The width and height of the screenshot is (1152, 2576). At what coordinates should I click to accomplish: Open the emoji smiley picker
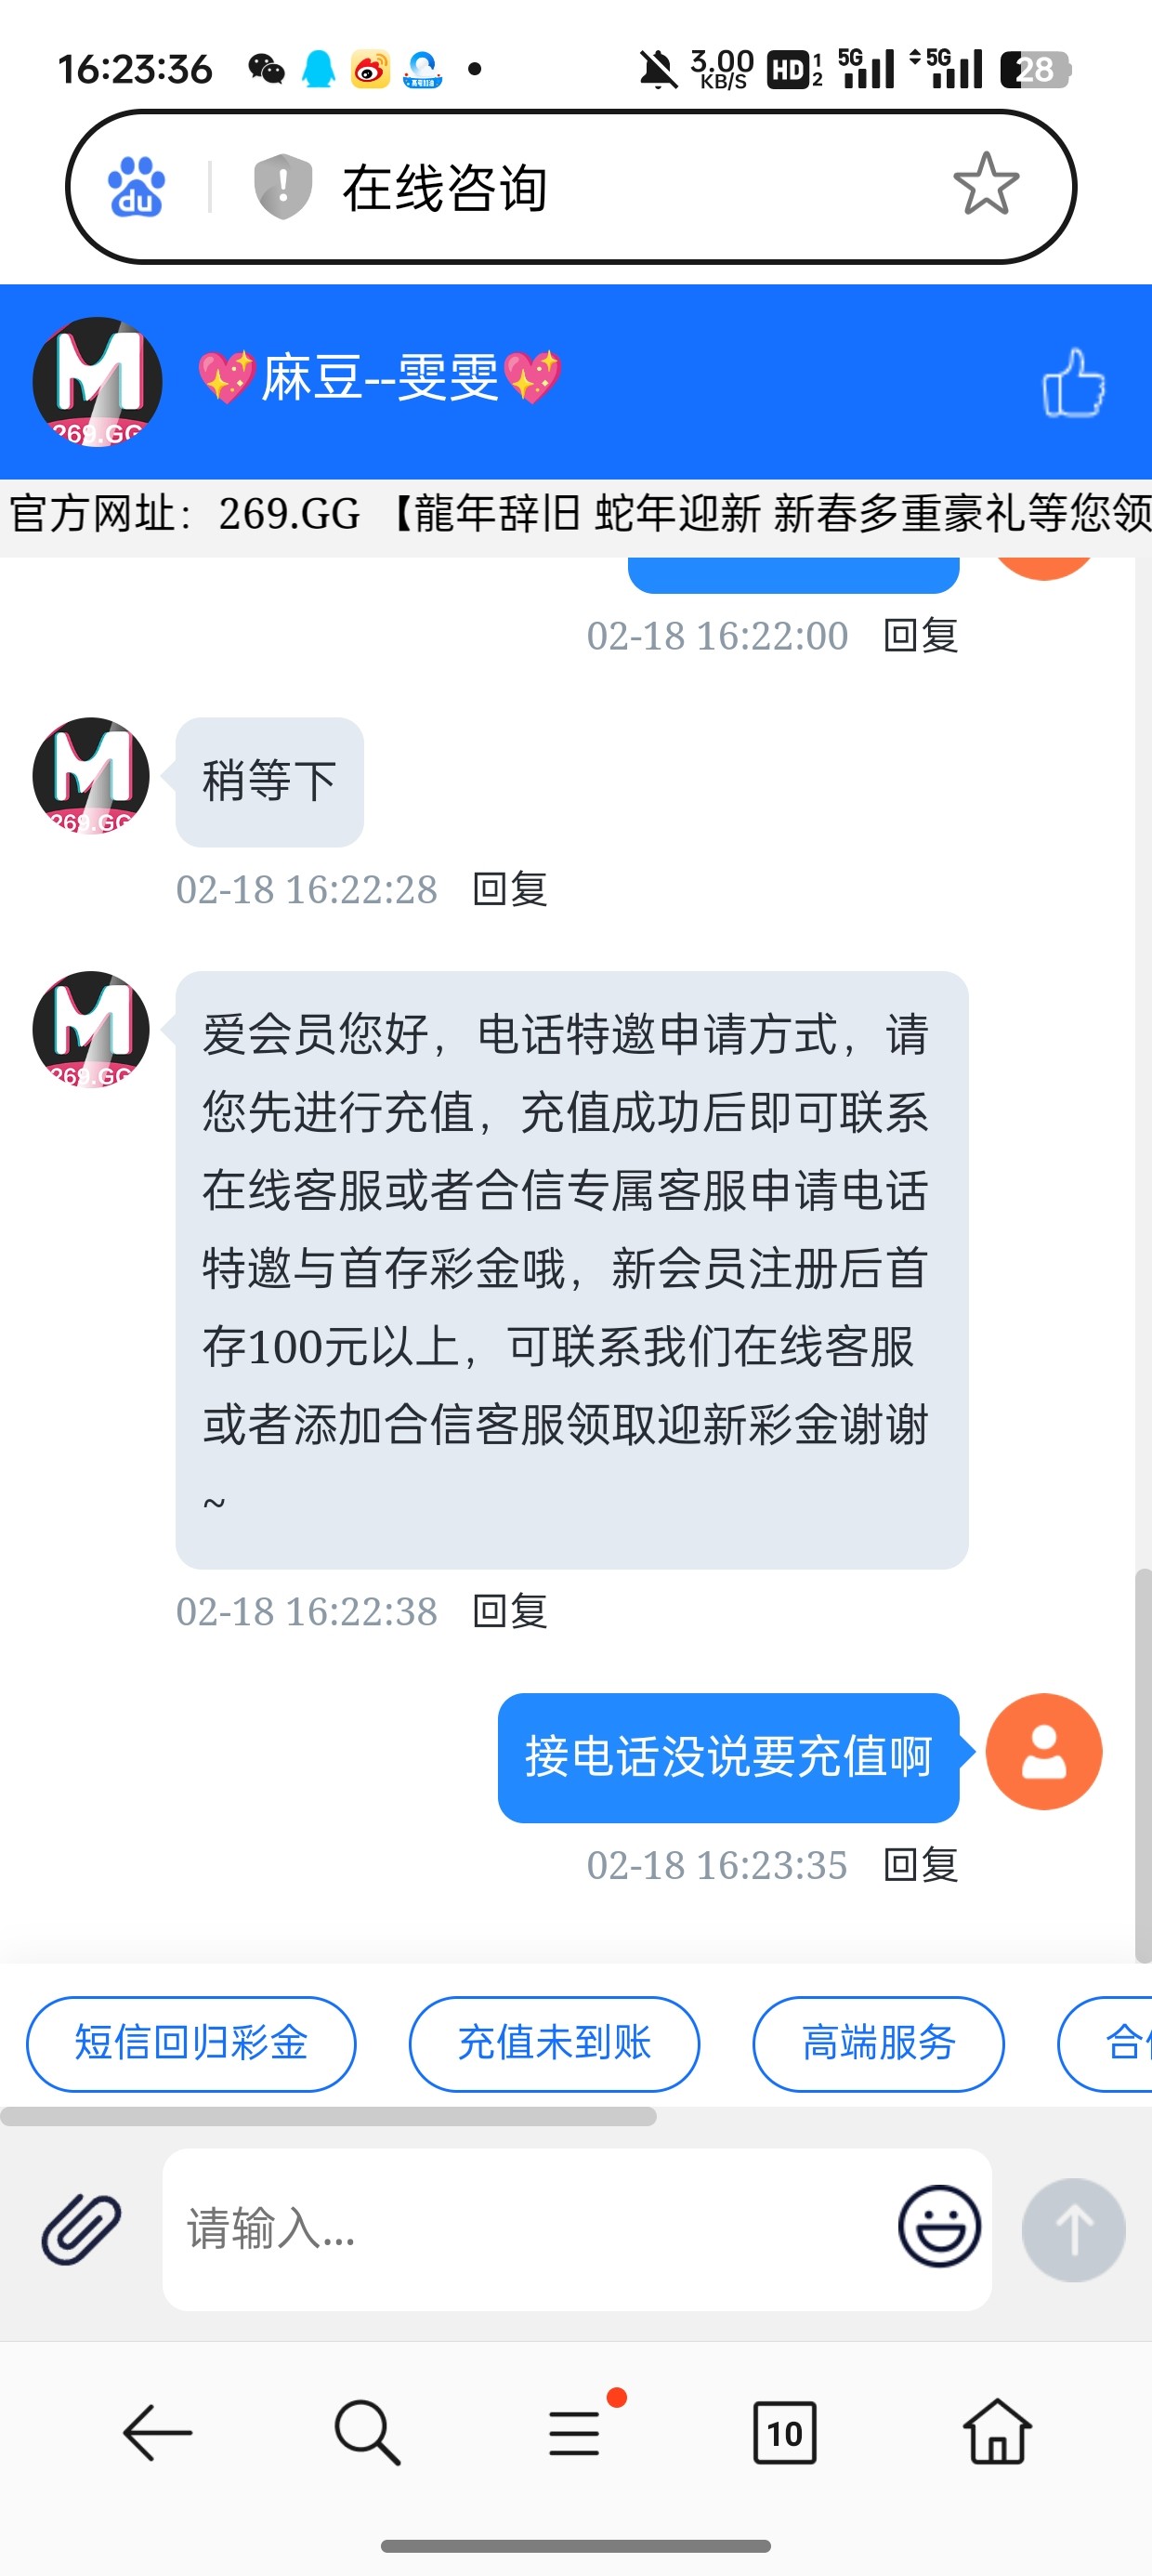pyautogui.click(x=939, y=2226)
